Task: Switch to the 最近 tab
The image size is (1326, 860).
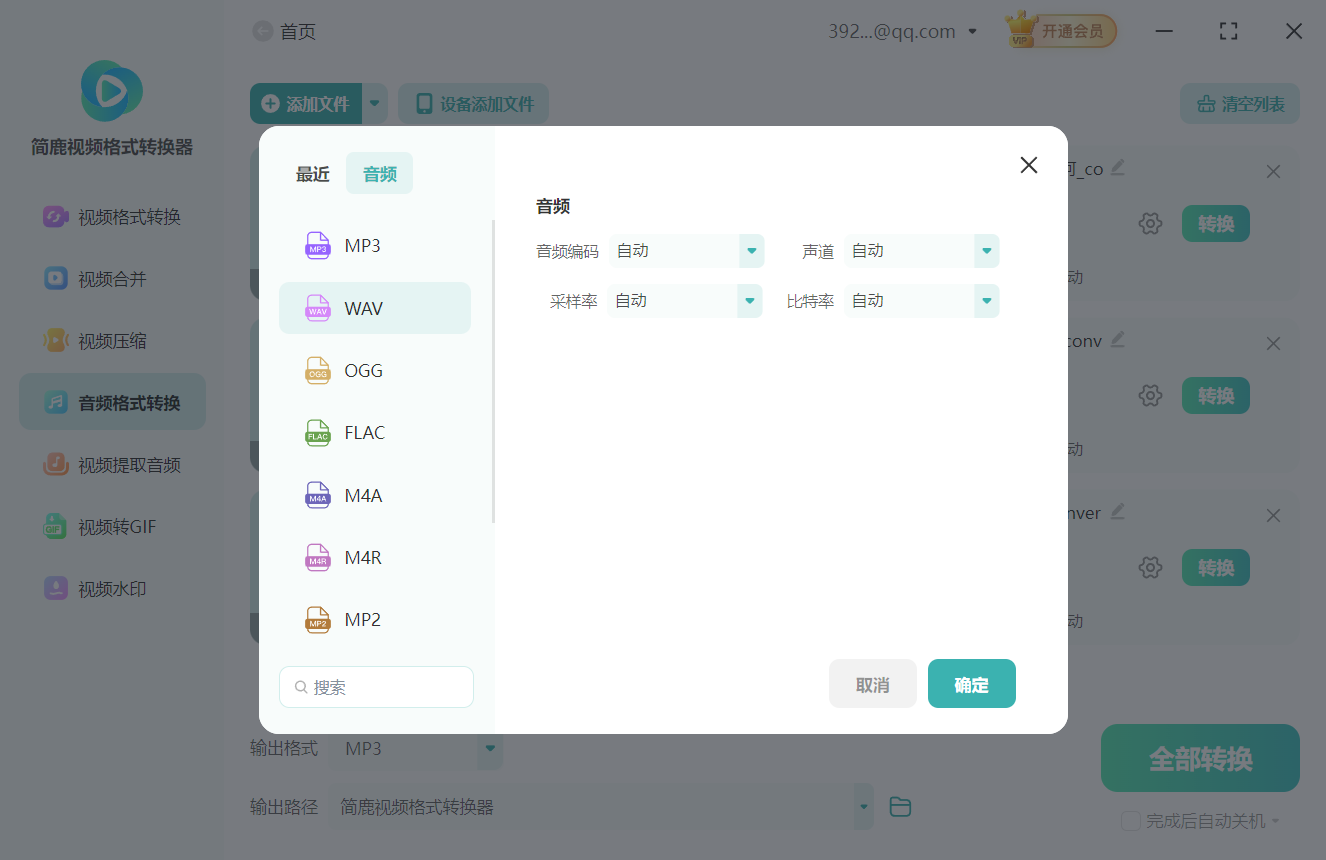Action: tap(312, 172)
